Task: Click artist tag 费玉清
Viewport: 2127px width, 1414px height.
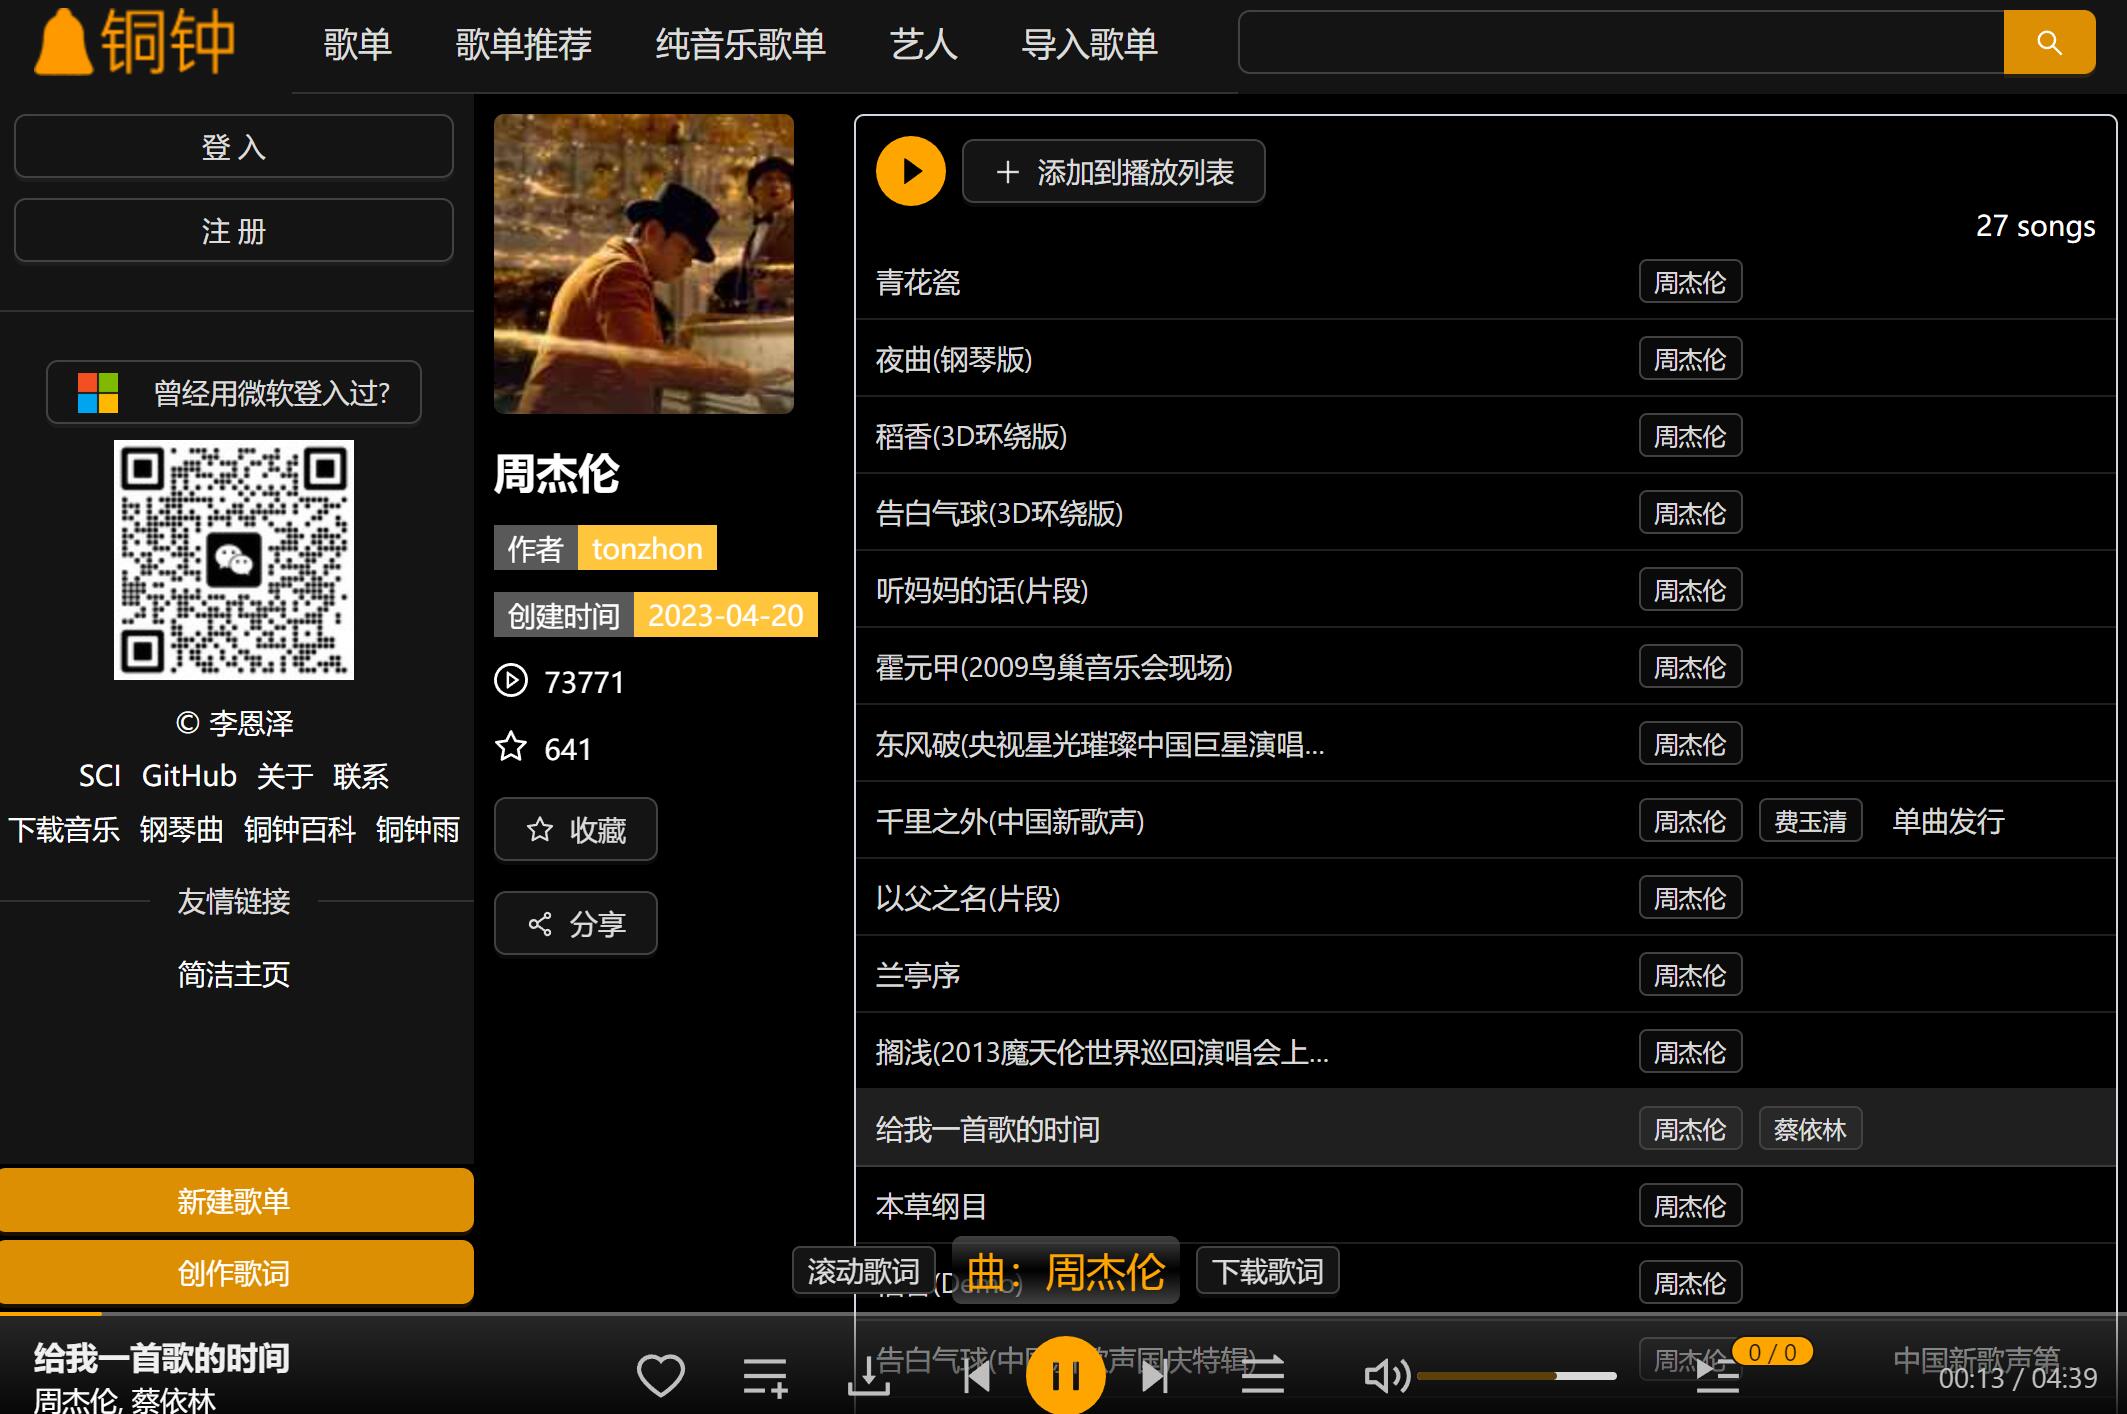Action: pyautogui.click(x=1810, y=821)
